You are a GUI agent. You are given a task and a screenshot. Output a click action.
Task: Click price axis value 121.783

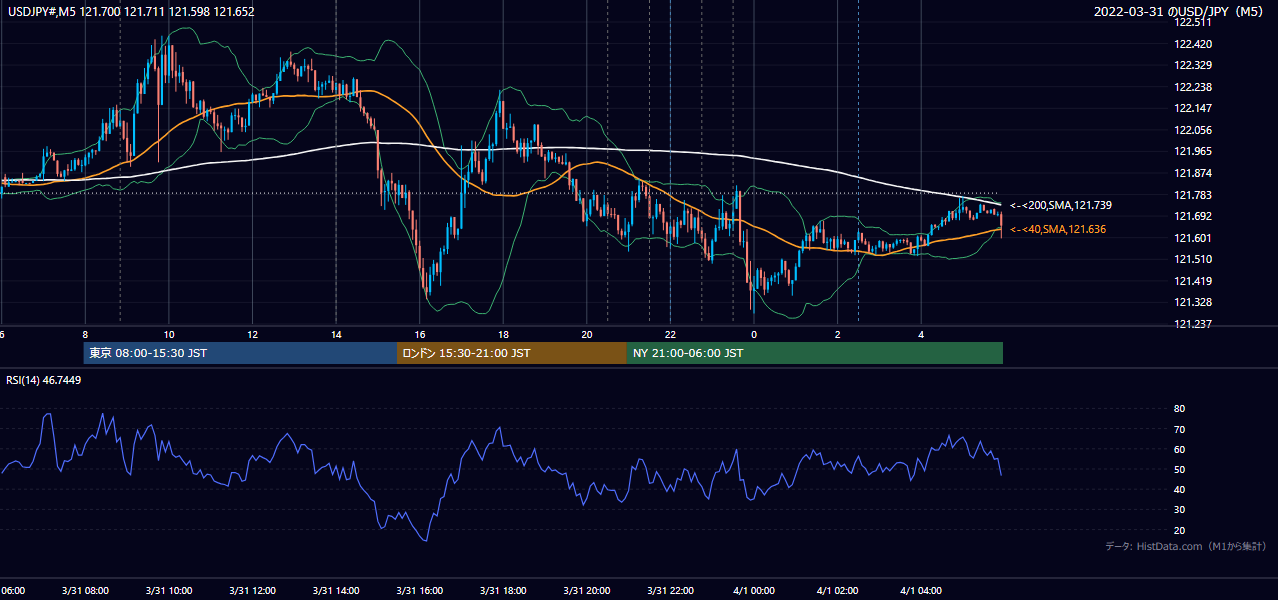(x=1194, y=195)
